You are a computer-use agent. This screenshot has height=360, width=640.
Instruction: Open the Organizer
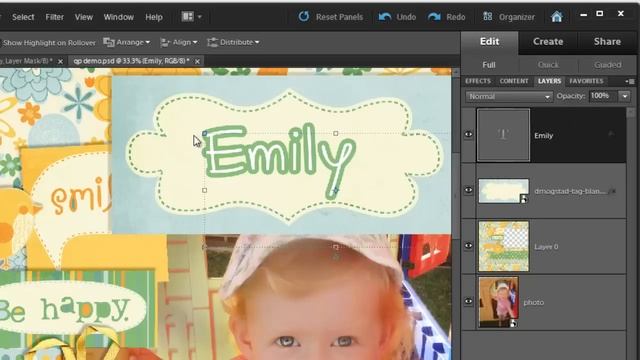click(x=509, y=17)
